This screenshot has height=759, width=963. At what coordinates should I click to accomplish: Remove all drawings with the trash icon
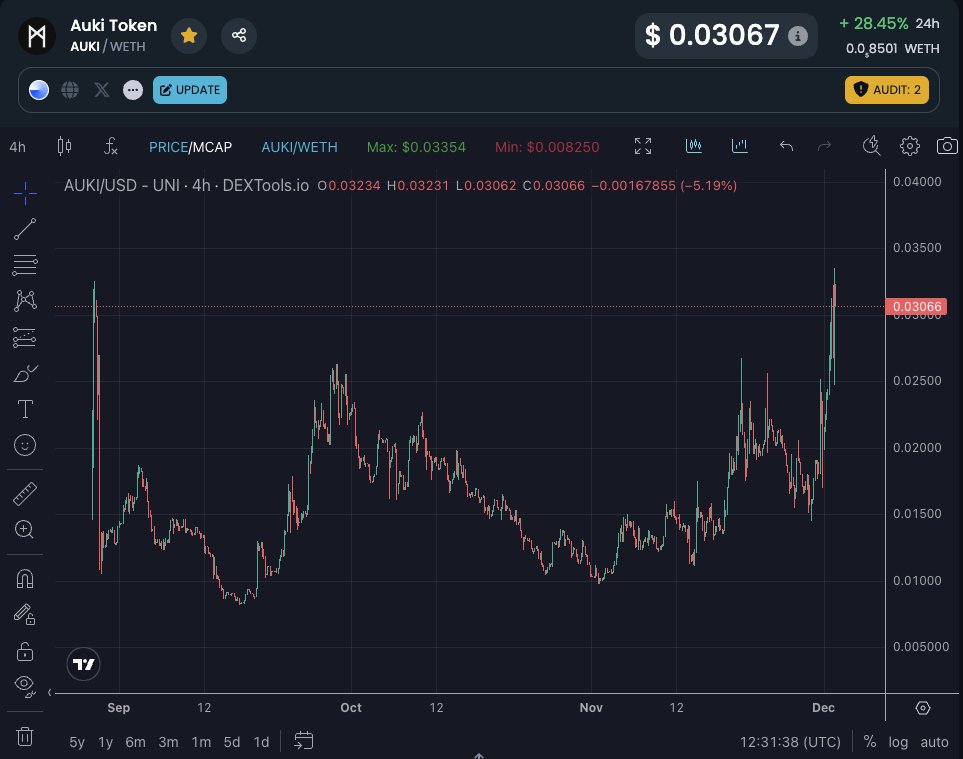24,735
